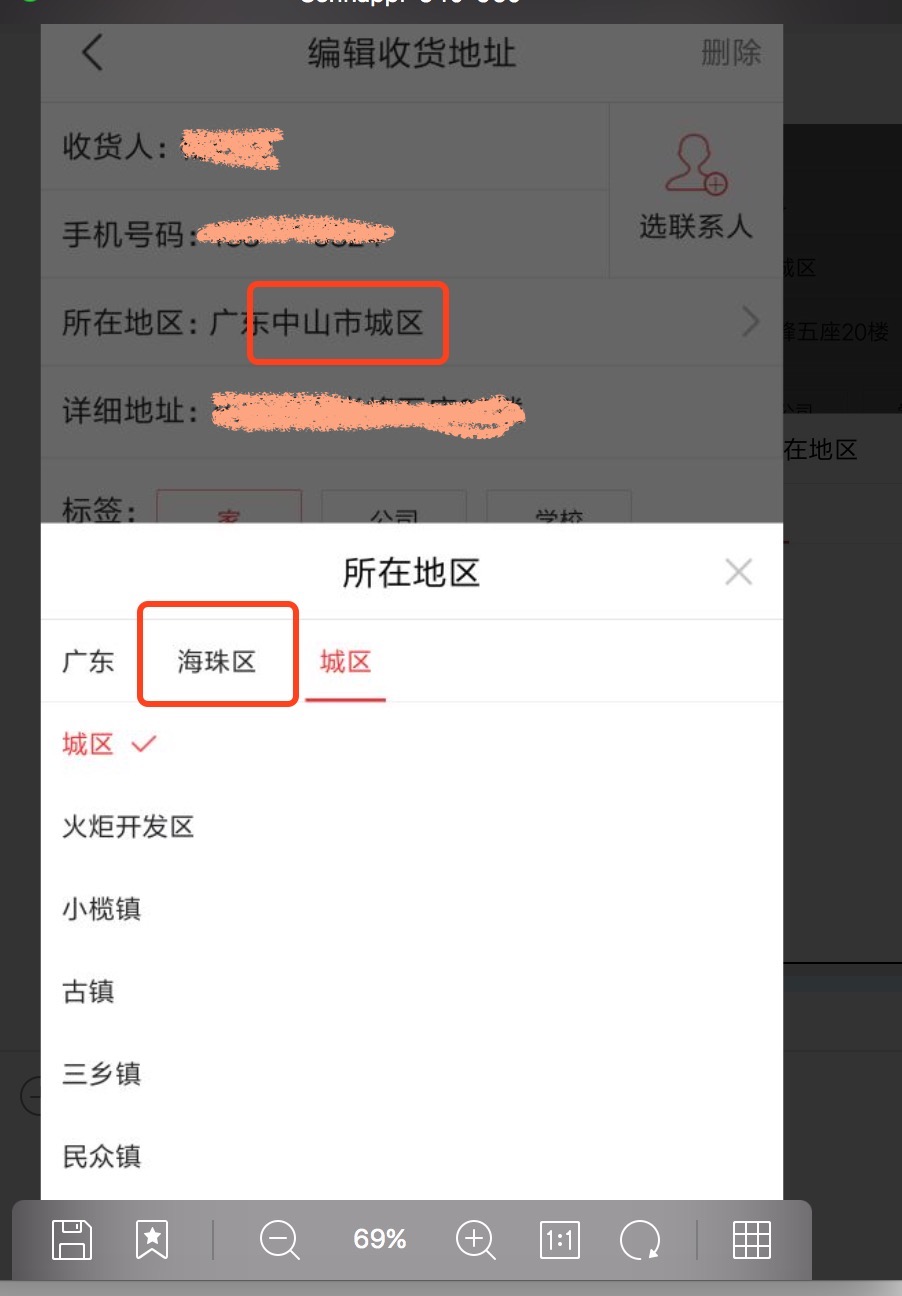The height and width of the screenshot is (1296, 902).
Task: Click the save disk icon in viewer toolbar
Action: 72,1240
